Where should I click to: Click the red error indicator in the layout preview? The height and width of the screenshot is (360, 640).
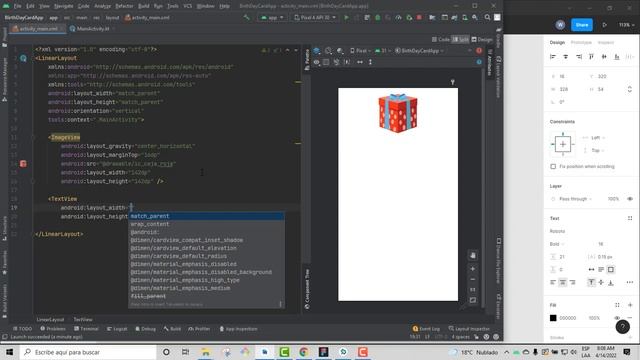(x=479, y=51)
